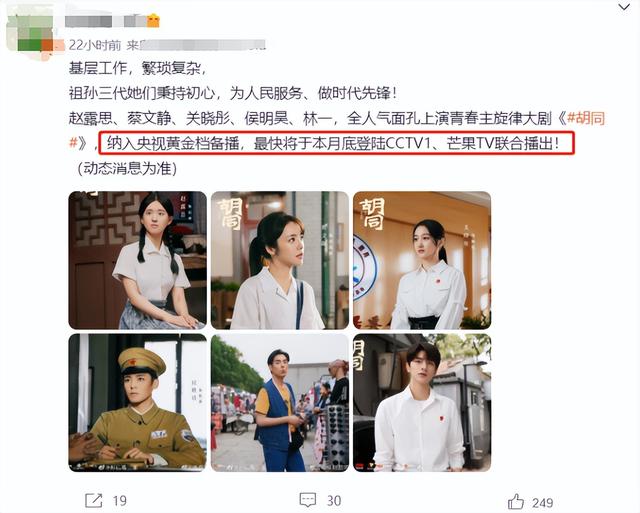Like the post with thumbs-up icon
The height and width of the screenshot is (513, 640).
pos(516,501)
